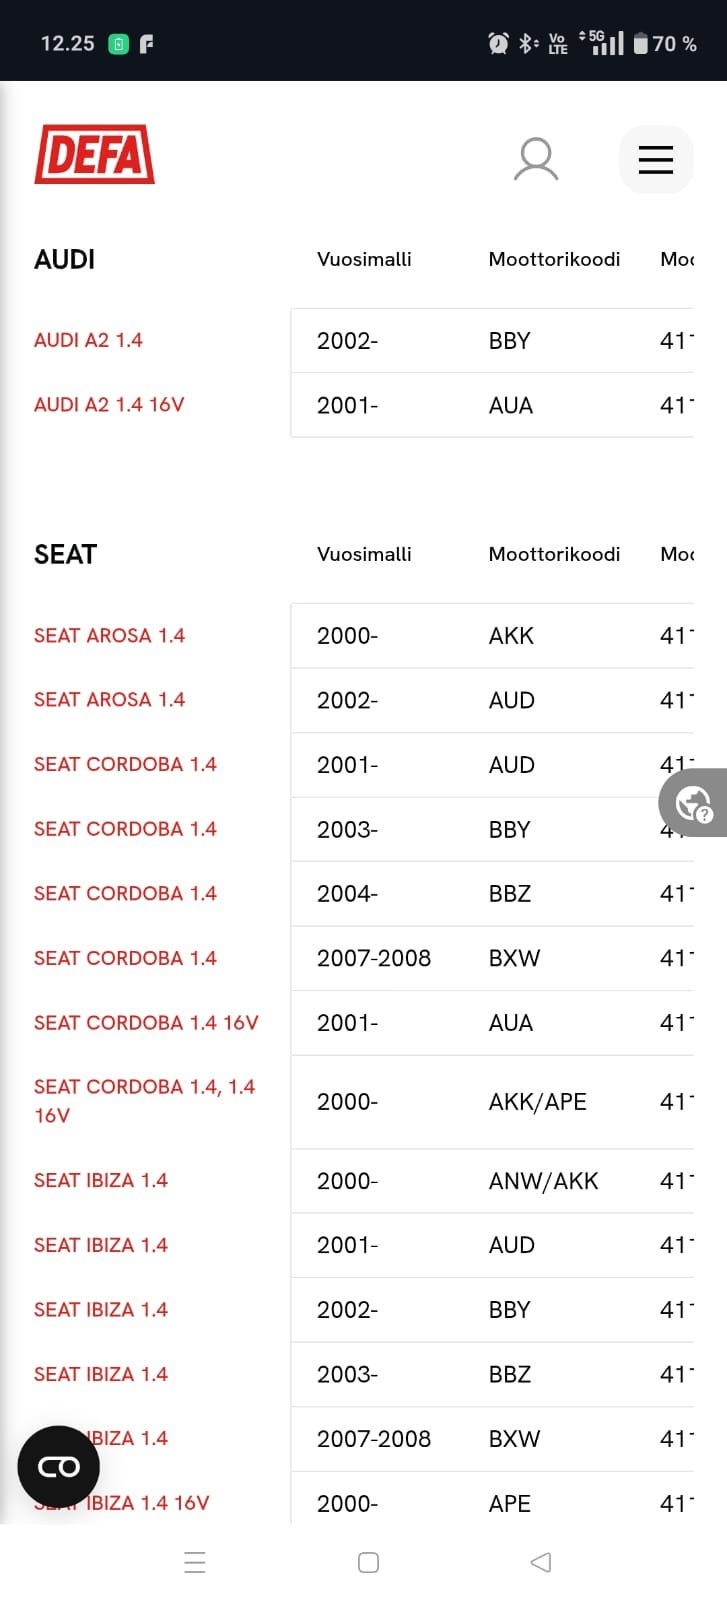Click the Vuosimalli column header under SEAT
727x1600 pixels.
click(364, 554)
